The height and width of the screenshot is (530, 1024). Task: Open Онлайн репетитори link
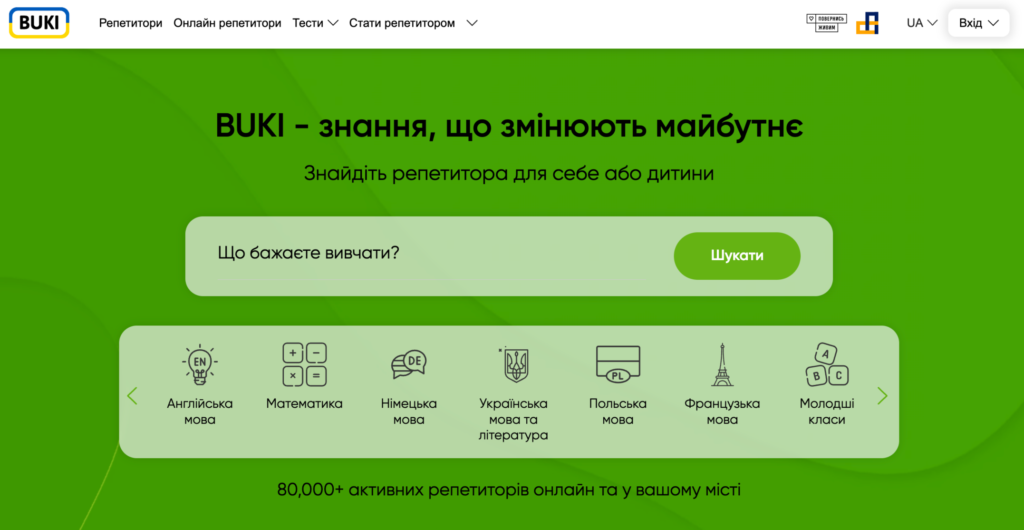tap(227, 23)
